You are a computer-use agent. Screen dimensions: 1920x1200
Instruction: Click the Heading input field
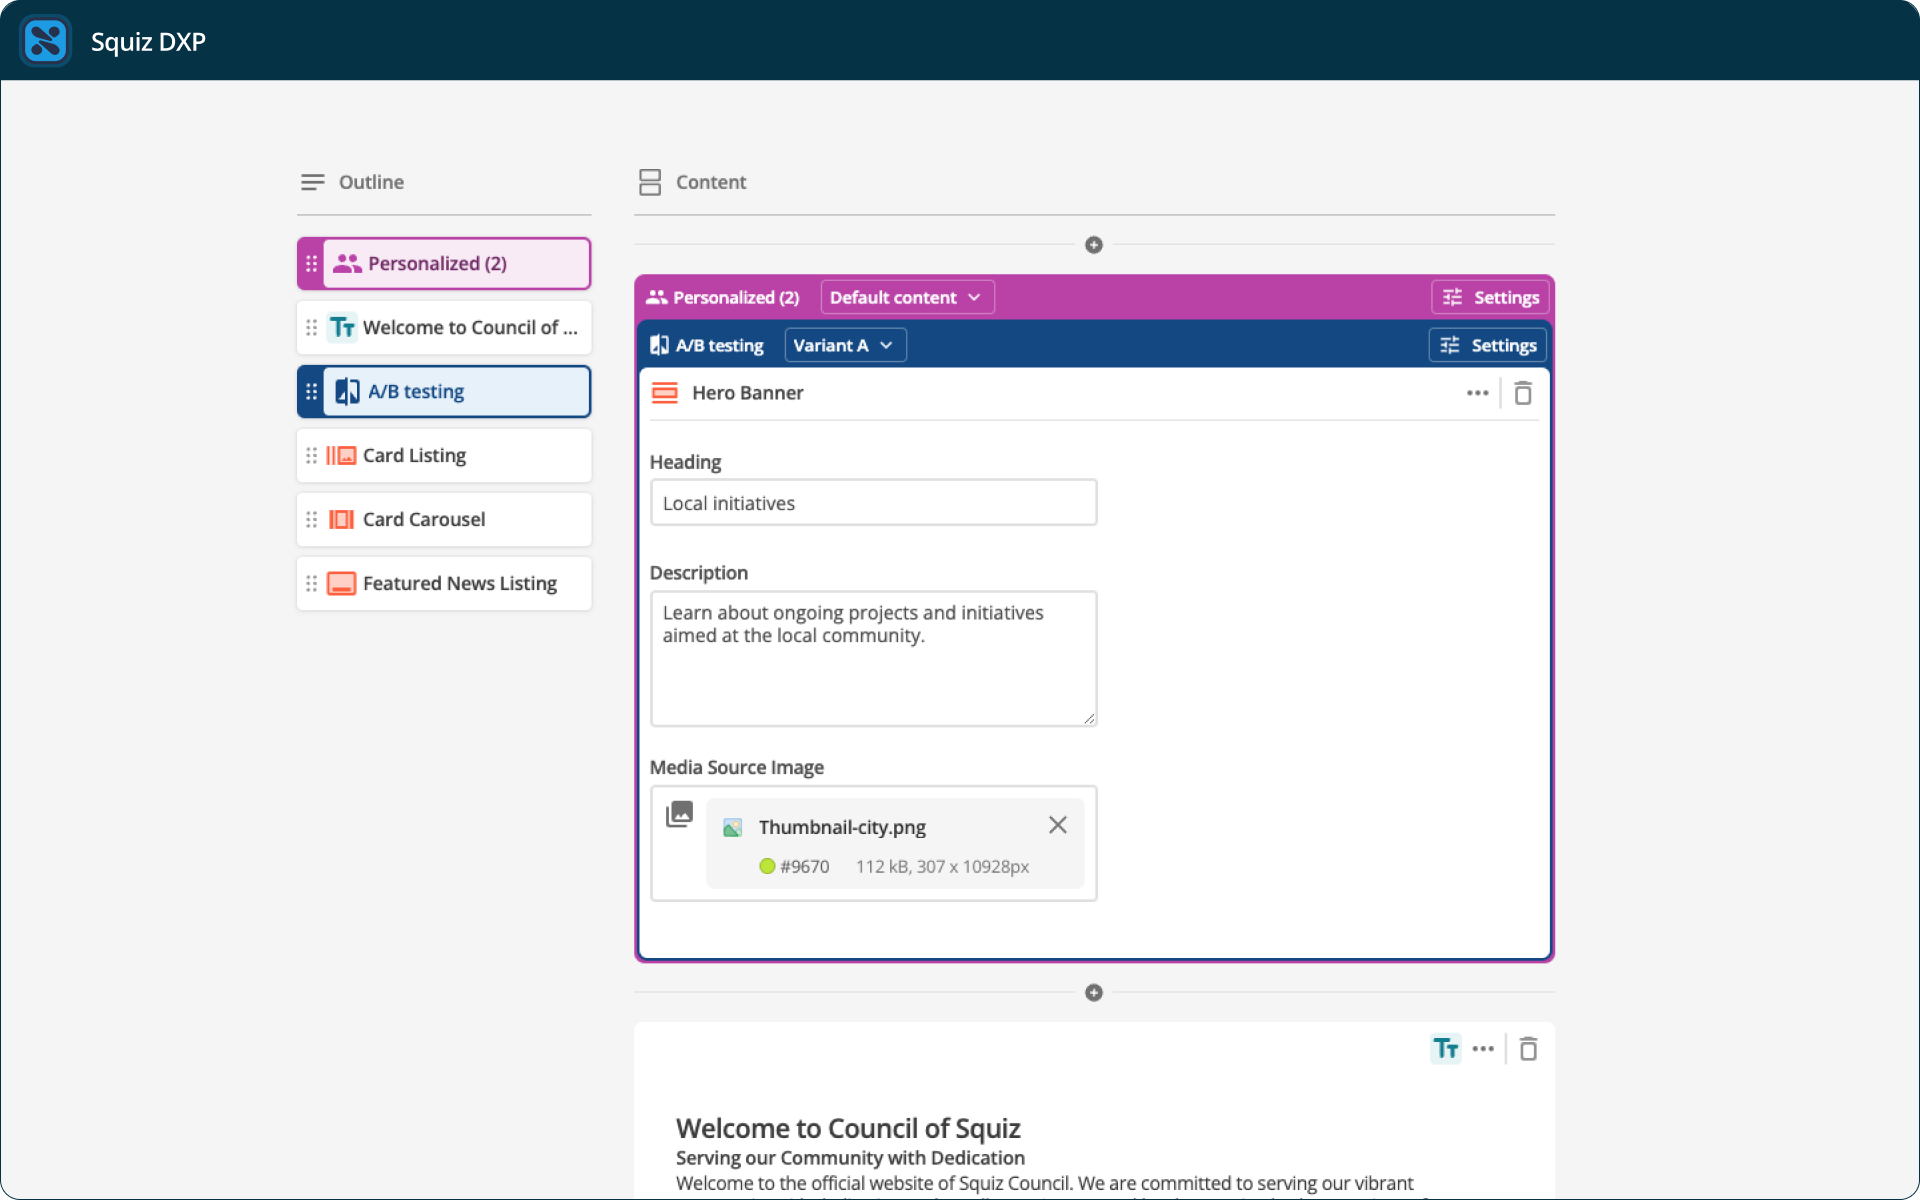873,503
